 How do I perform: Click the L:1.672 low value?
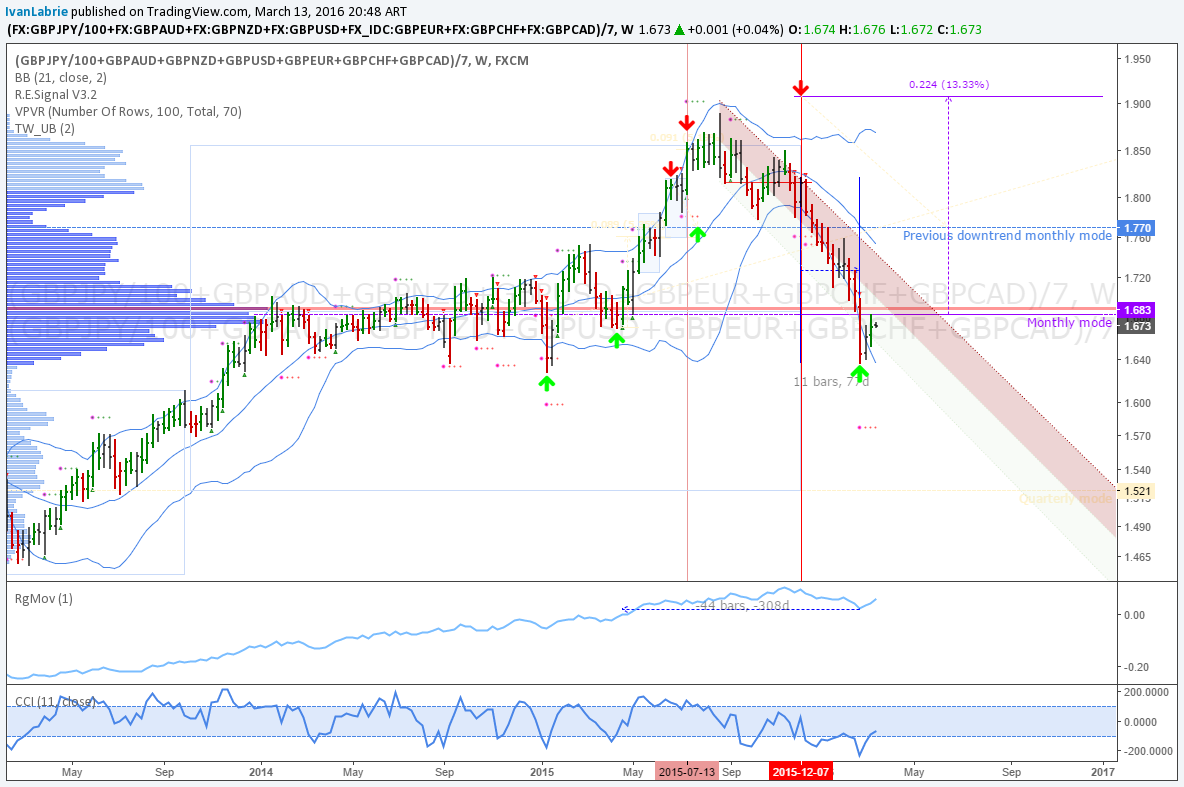tap(911, 29)
